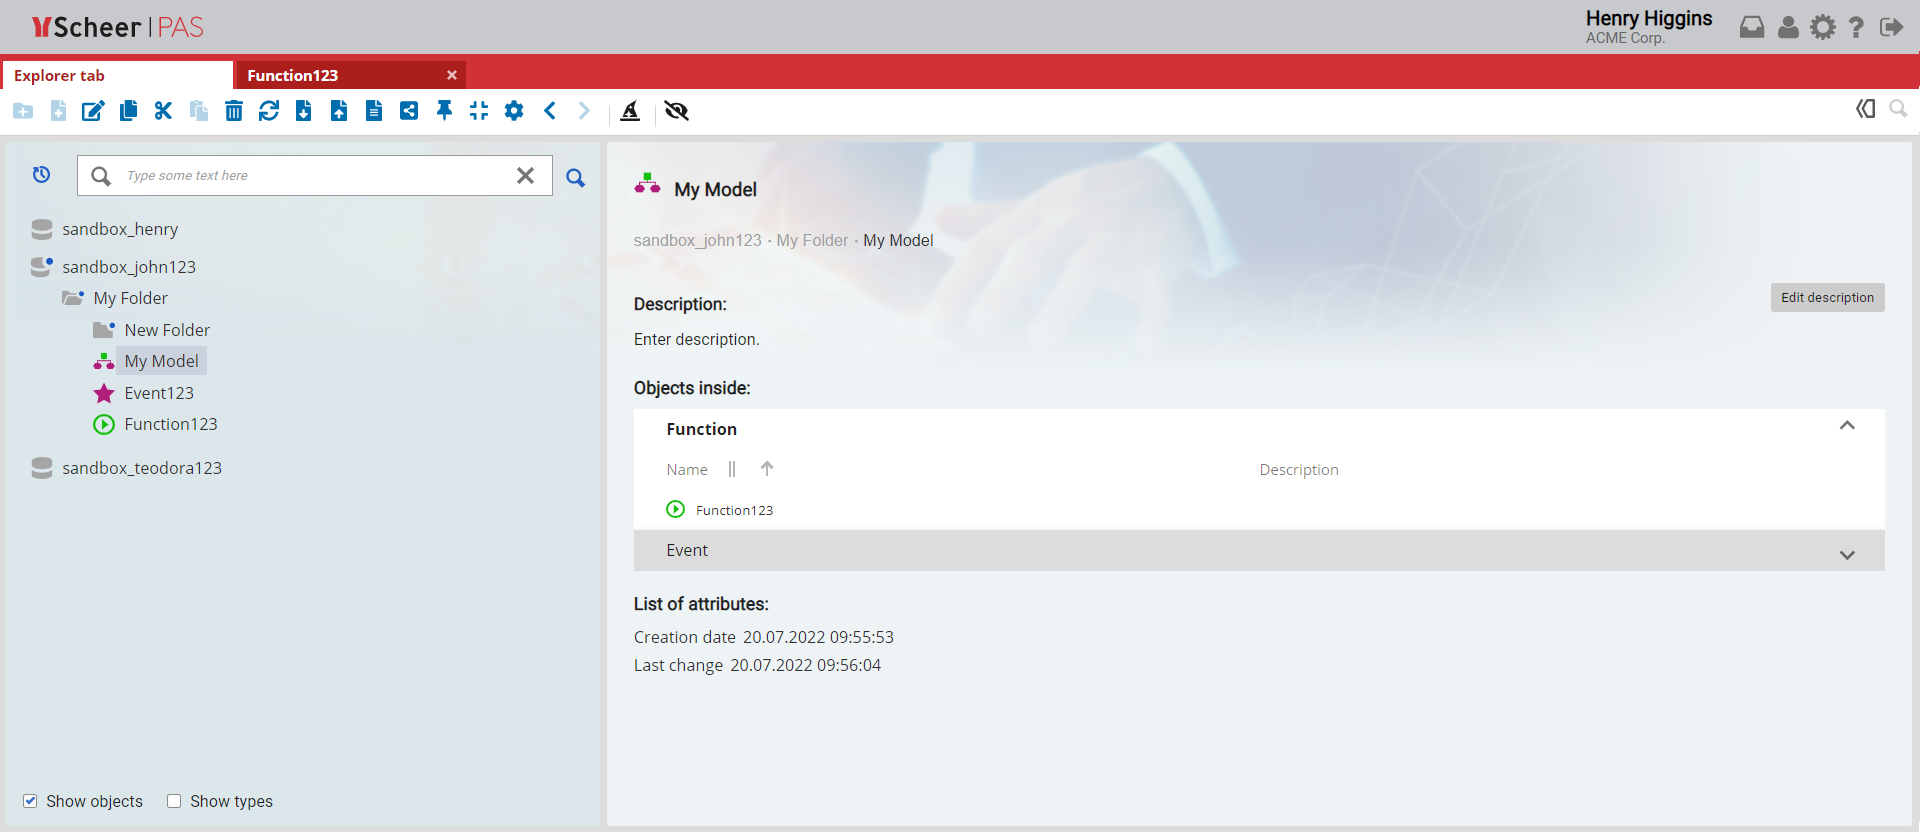This screenshot has width=1920, height=833.
Task: Click the copy toolbar icon
Action: (x=128, y=111)
